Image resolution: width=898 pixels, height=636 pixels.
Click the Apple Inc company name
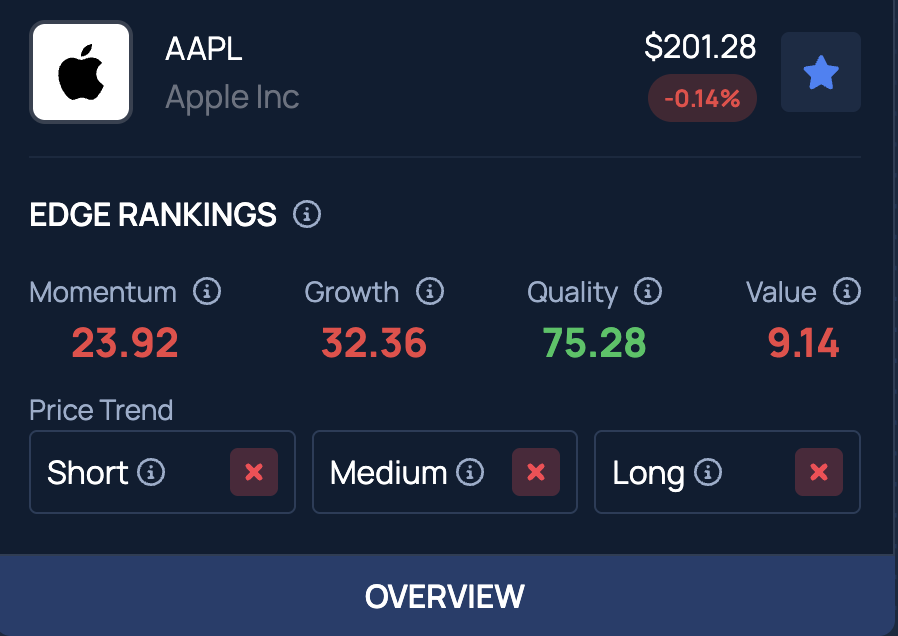232,97
